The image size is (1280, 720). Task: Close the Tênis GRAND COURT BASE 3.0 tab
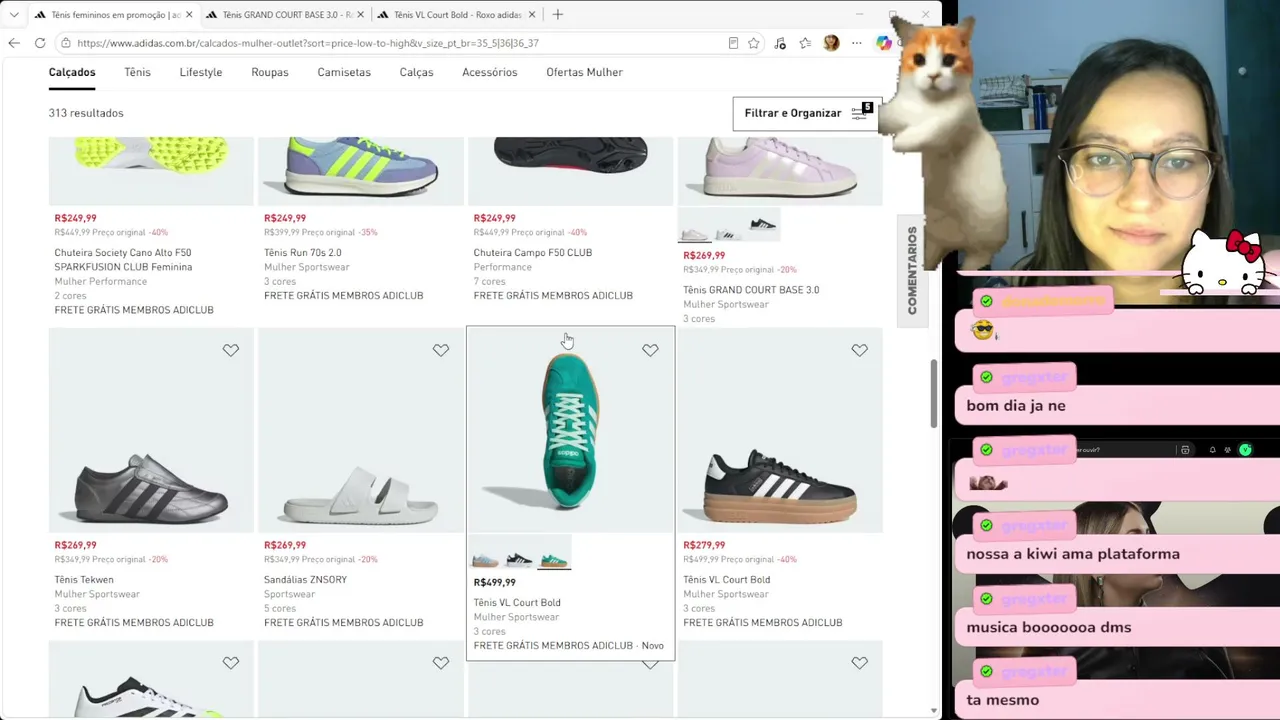(x=360, y=15)
